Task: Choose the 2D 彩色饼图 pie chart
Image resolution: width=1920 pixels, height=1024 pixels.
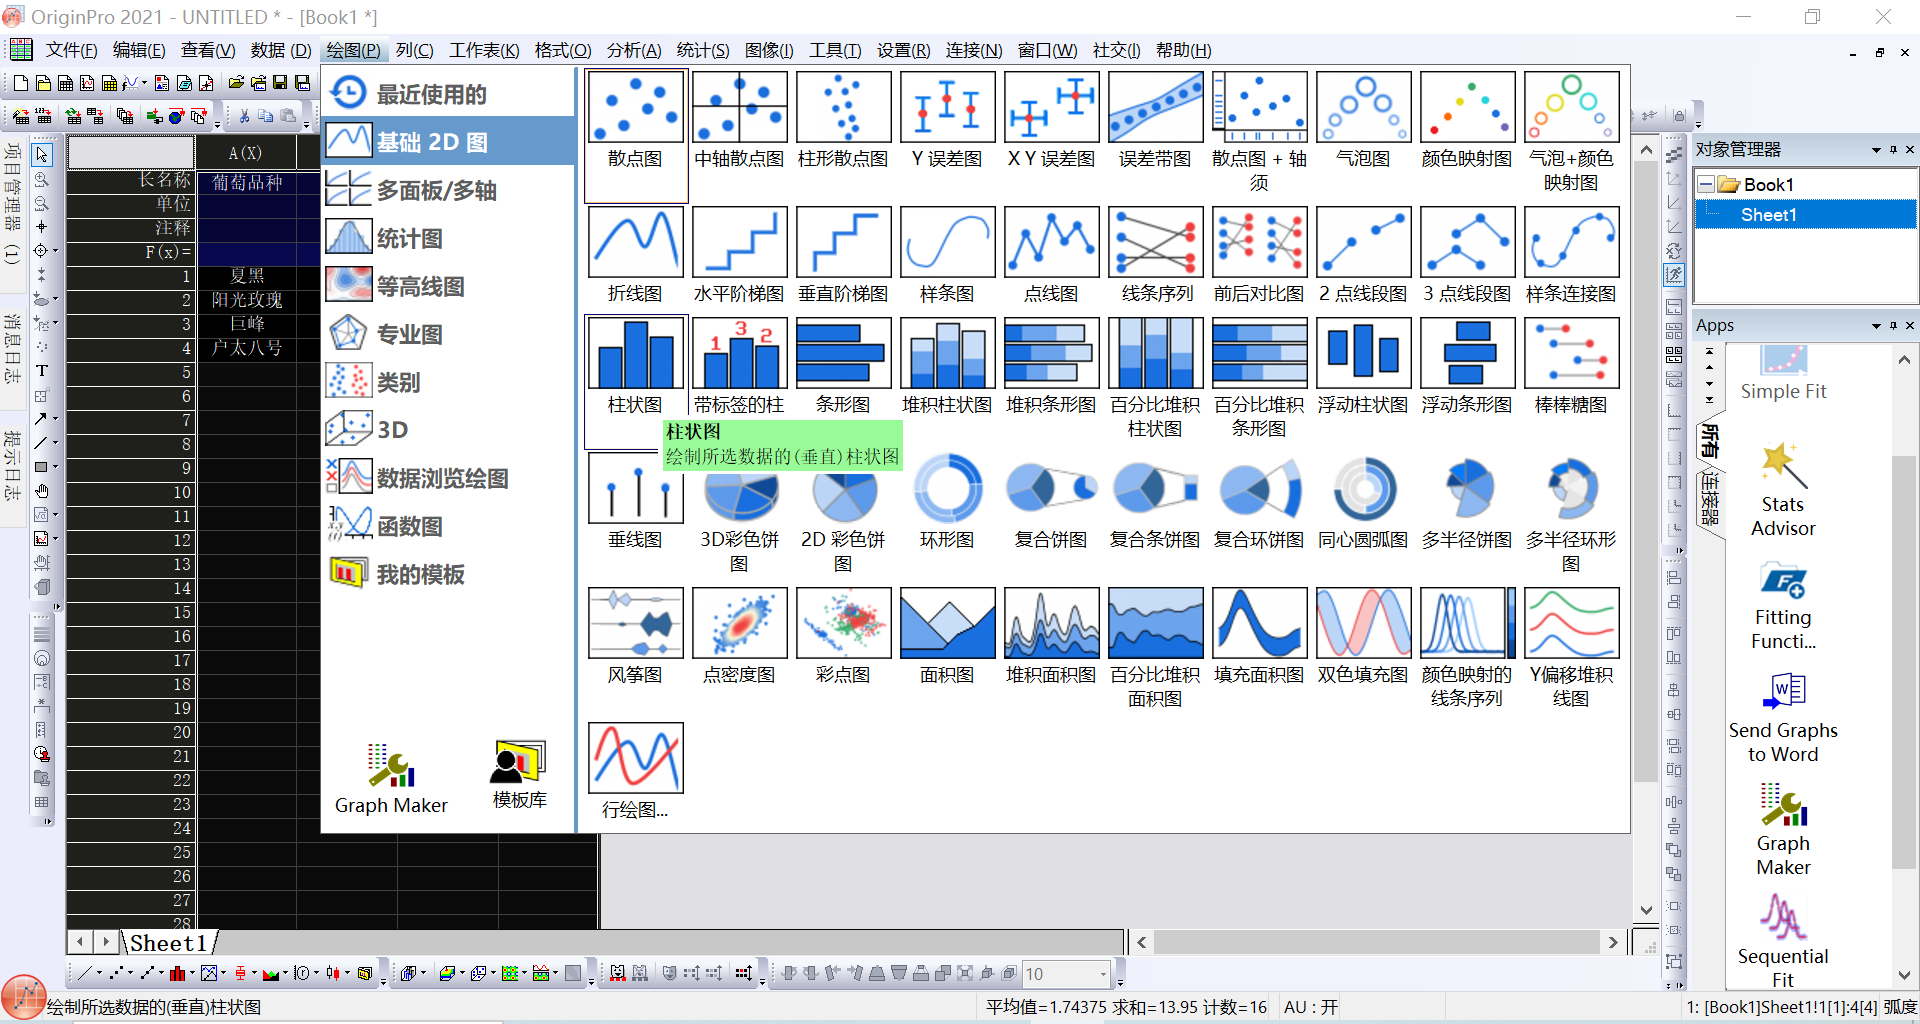Action: pos(843,490)
